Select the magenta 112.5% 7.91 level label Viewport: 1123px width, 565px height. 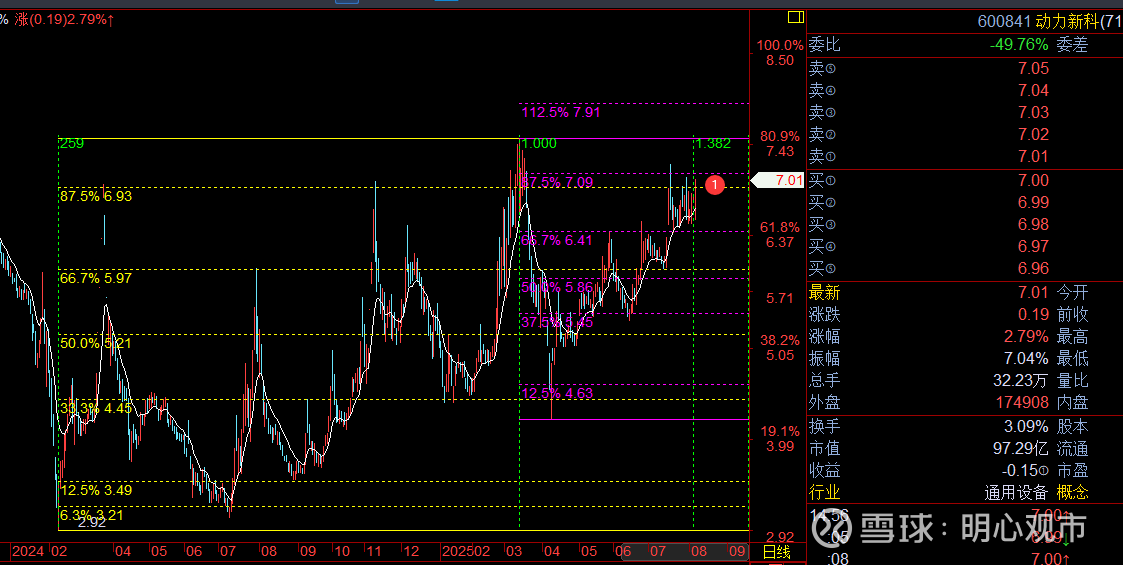point(561,112)
